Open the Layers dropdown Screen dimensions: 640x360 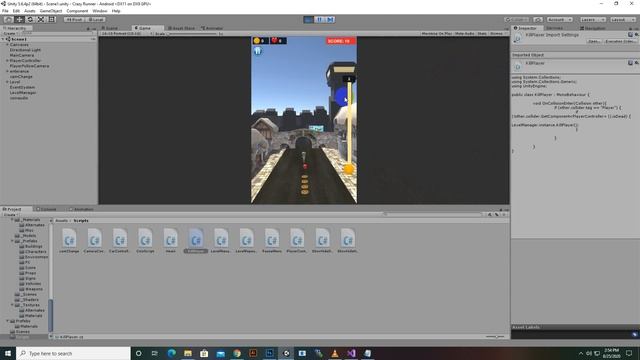pyautogui.click(x=592, y=19)
